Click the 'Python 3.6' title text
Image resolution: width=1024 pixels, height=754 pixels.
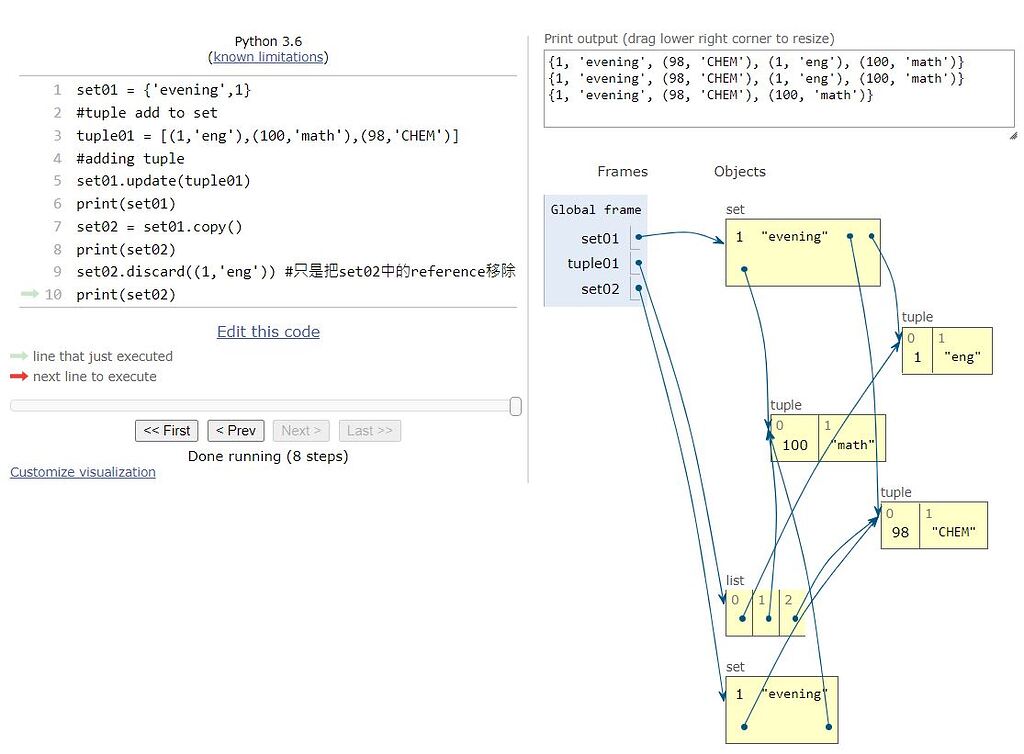268,41
